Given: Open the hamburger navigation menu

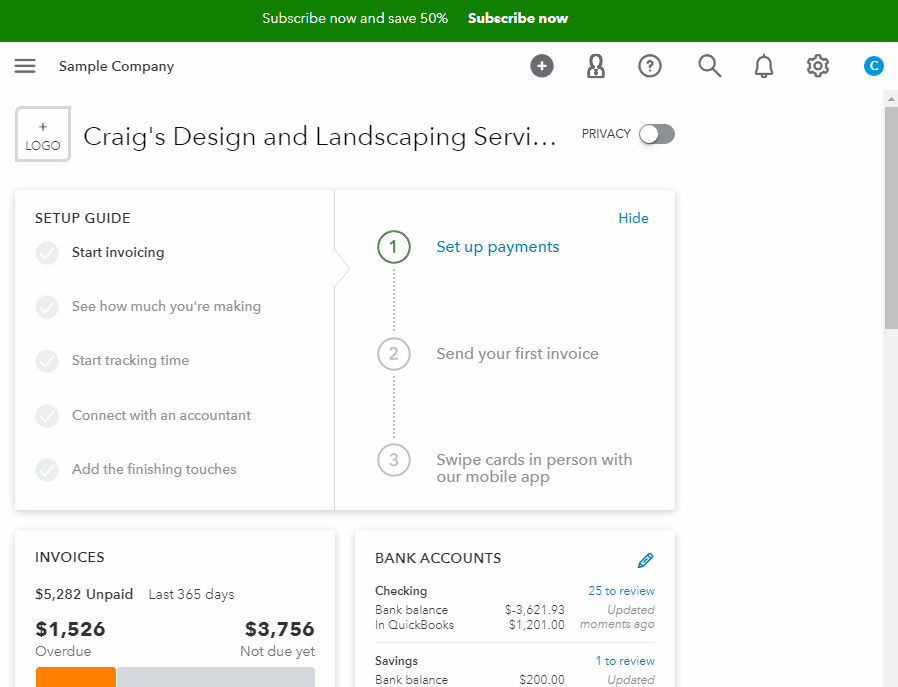Looking at the screenshot, I should [x=25, y=66].
